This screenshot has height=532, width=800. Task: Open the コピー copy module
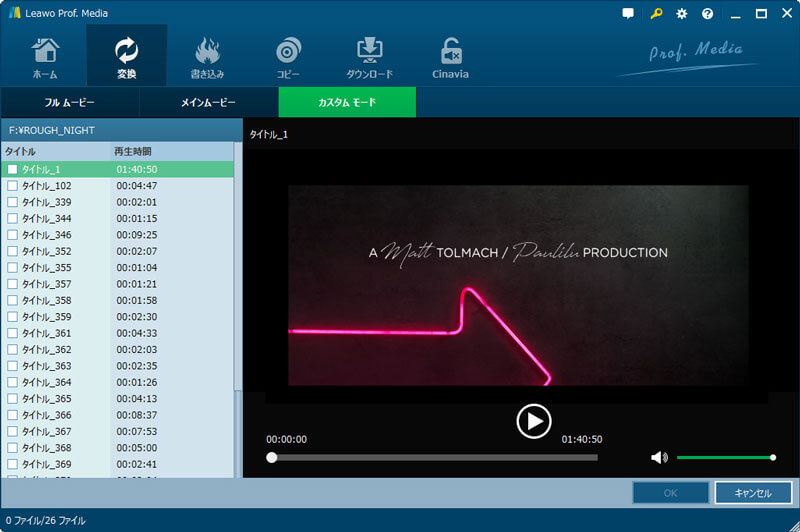288,57
